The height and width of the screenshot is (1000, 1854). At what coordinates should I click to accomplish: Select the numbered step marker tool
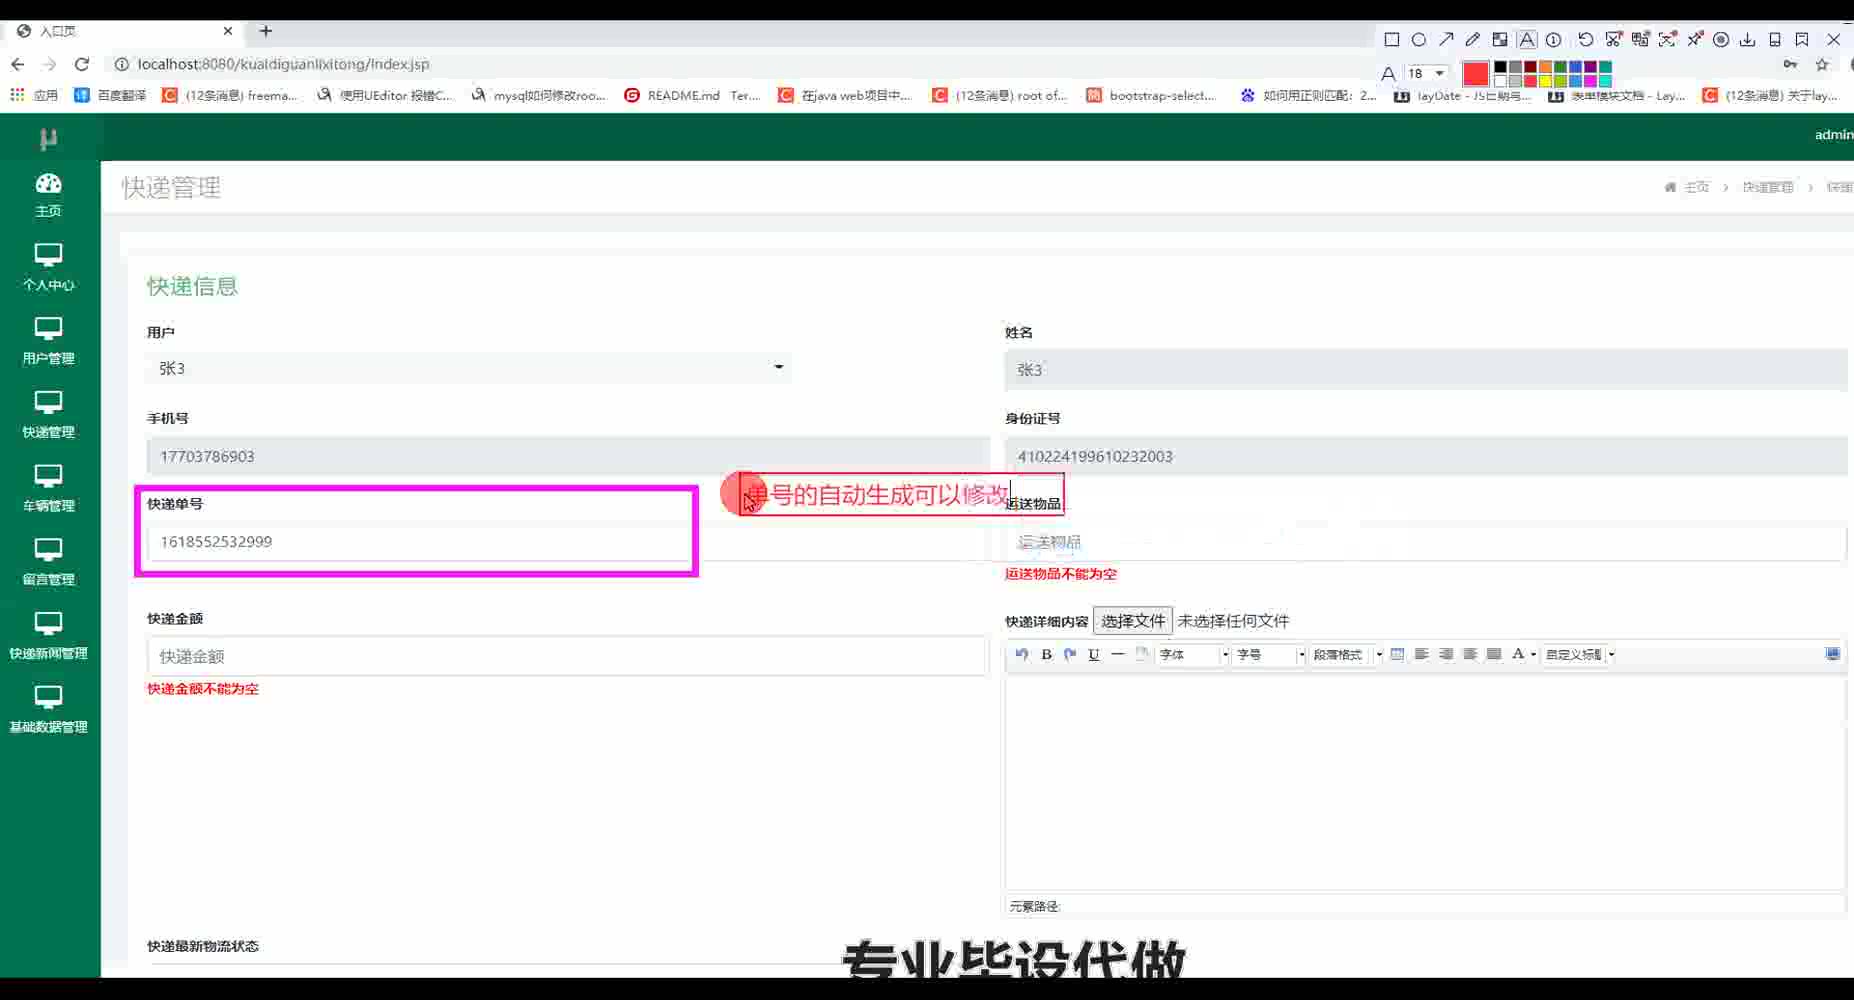click(x=1554, y=40)
